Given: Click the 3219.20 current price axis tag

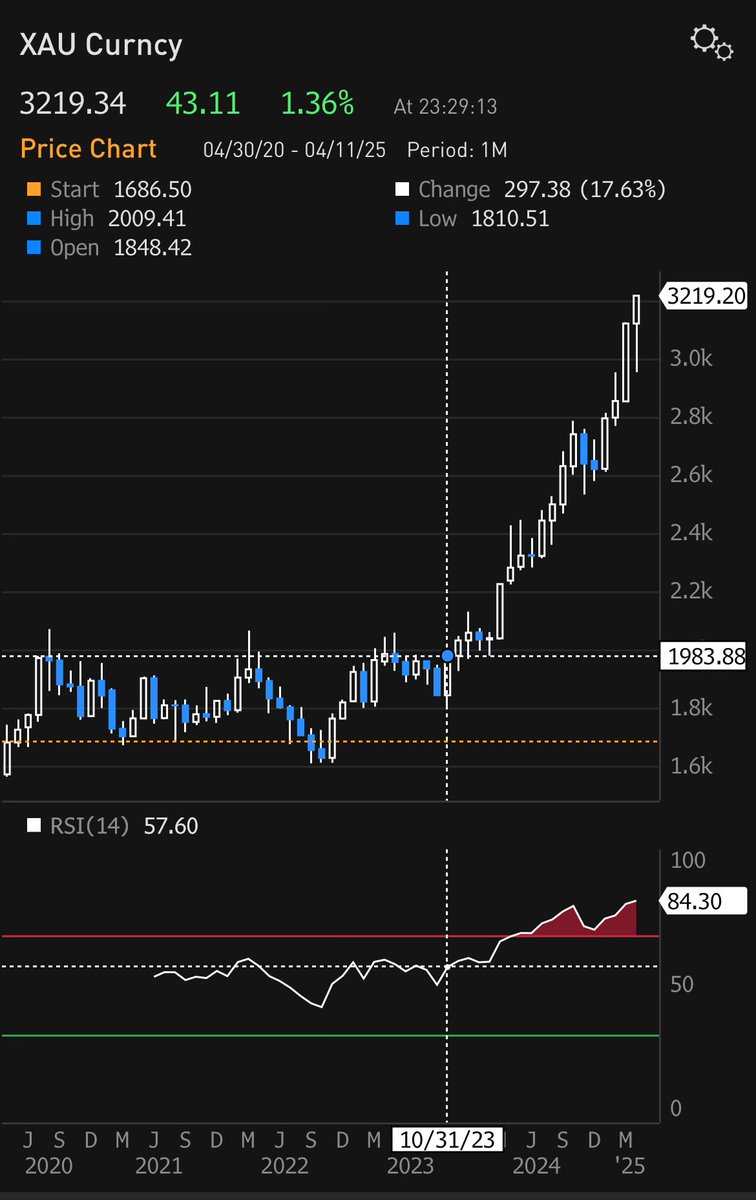Looking at the screenshot, I should point(704,295).
